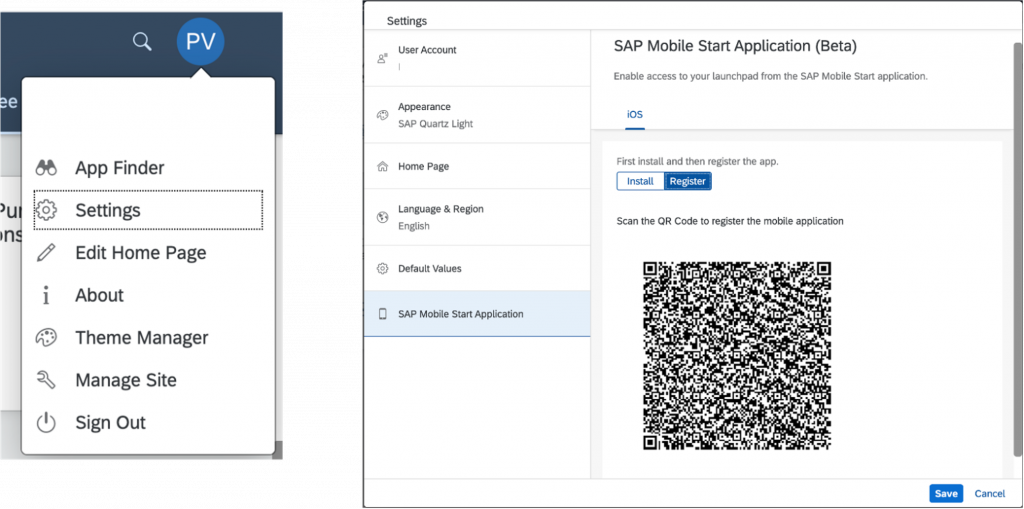The image size is (1024, 509).
Task: Cancel the Settings dialog
Action: click(989, 493)
